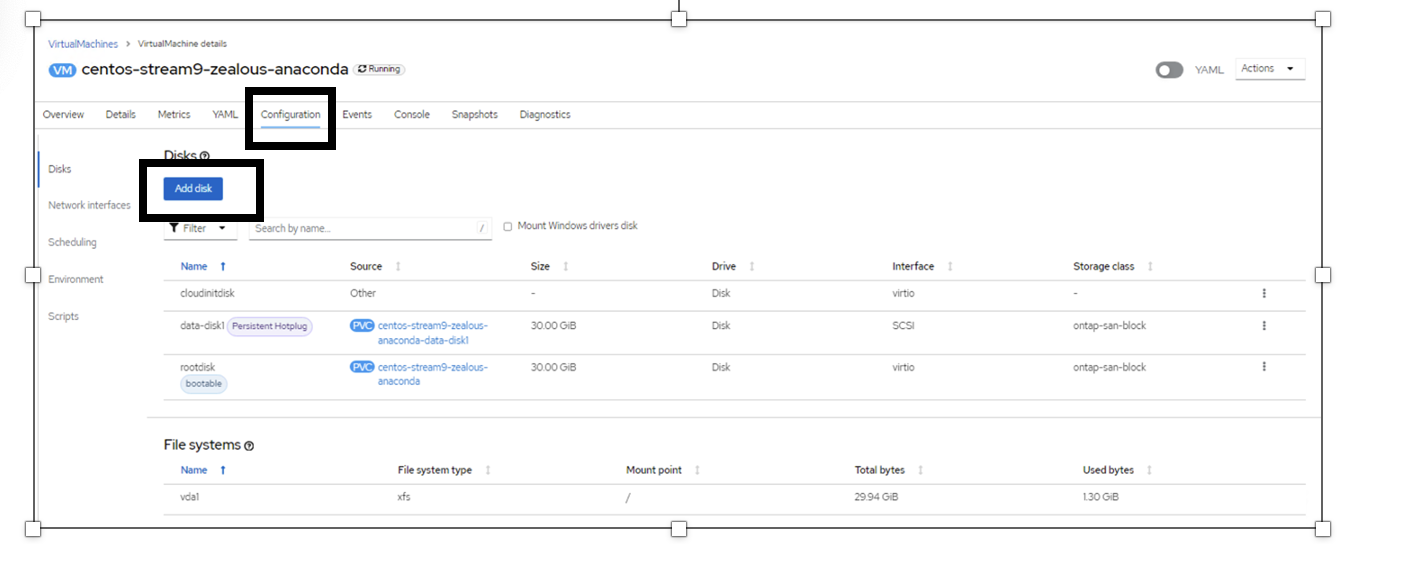Open the Disks help icon
Screen dimensions: 1408x564
[x=205, y=156]
